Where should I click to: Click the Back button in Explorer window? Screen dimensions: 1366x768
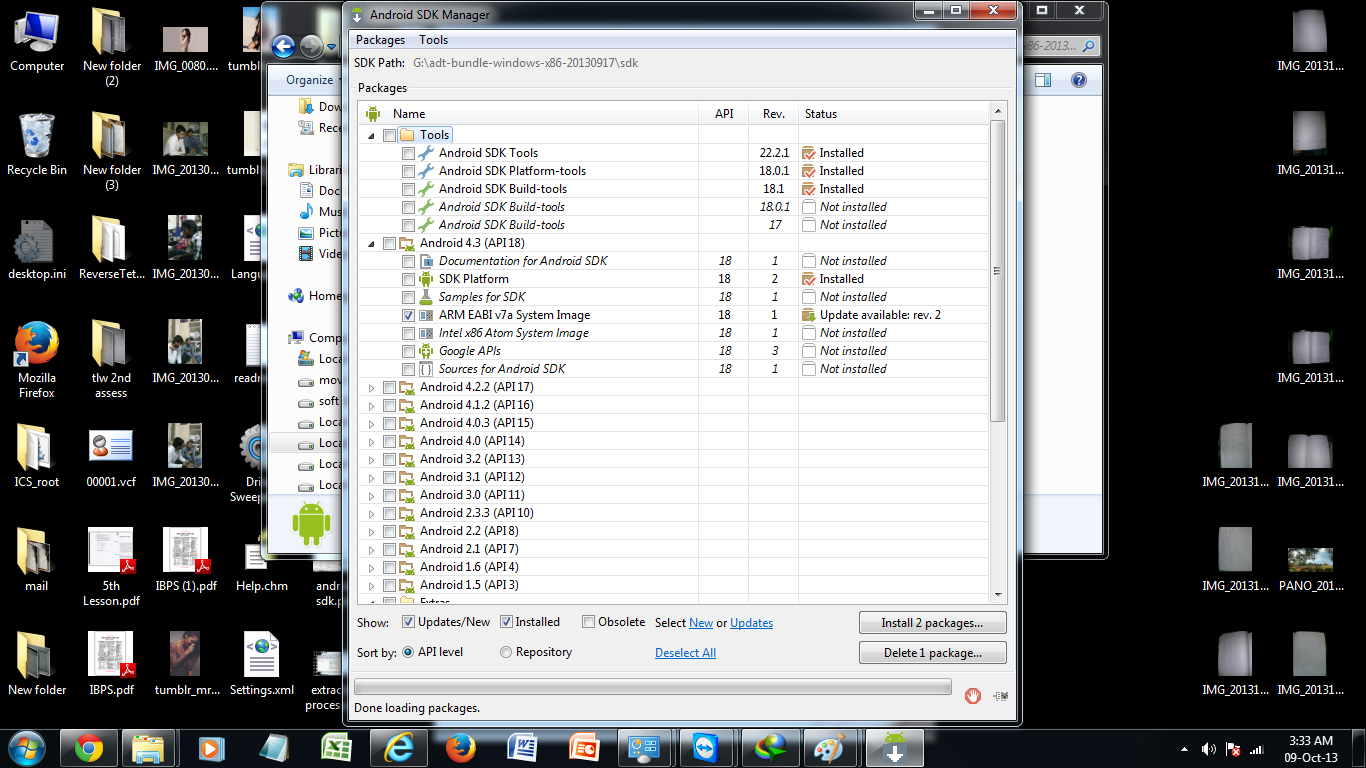point(283,46)
